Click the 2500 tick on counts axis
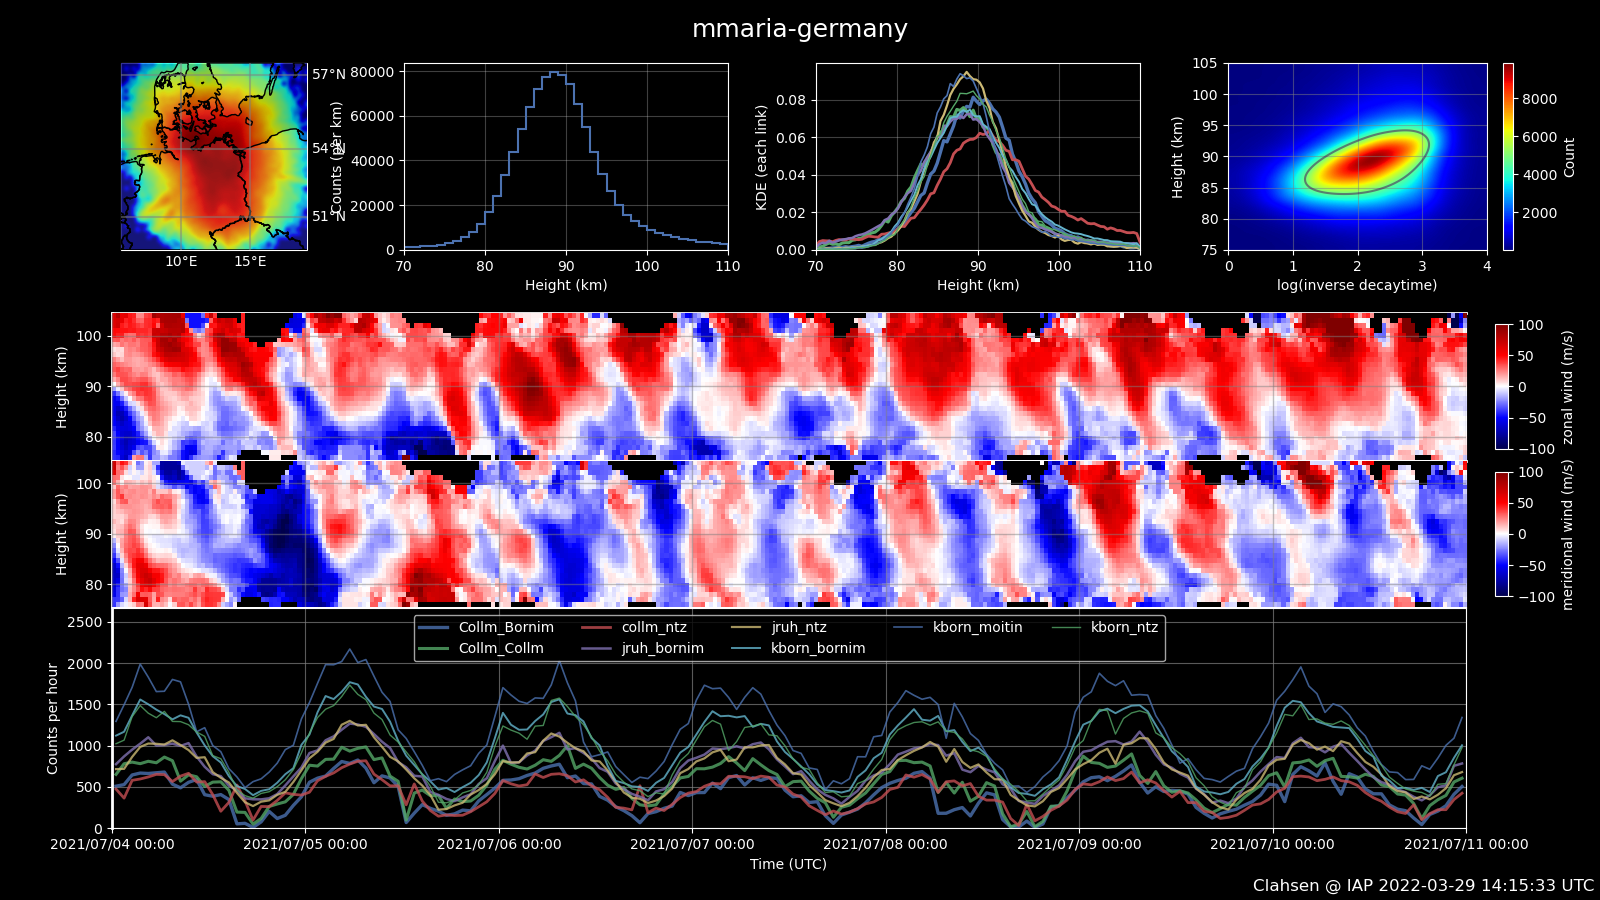Viewport: 1600px width, 900px height. (x=85, y=623)
